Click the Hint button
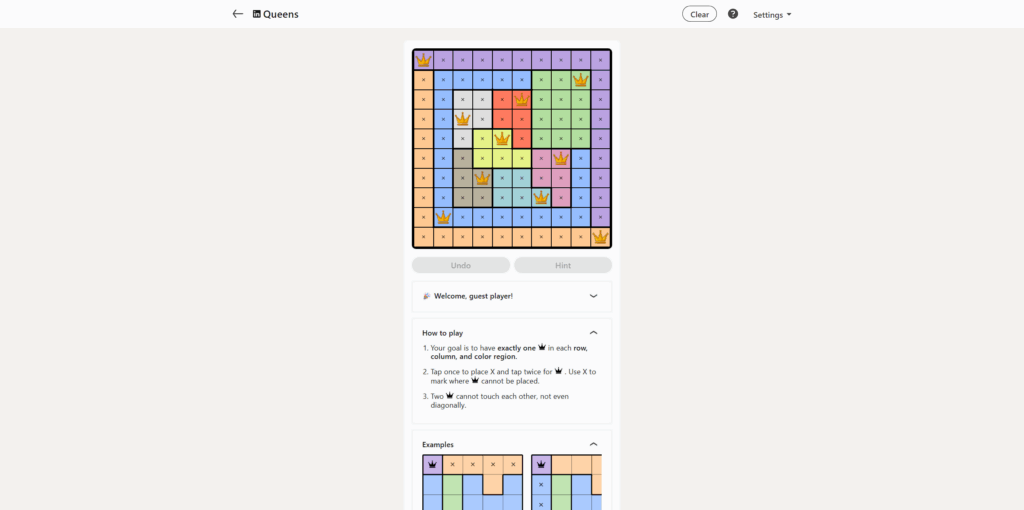 pyautogui.click(x=563, y=265)
